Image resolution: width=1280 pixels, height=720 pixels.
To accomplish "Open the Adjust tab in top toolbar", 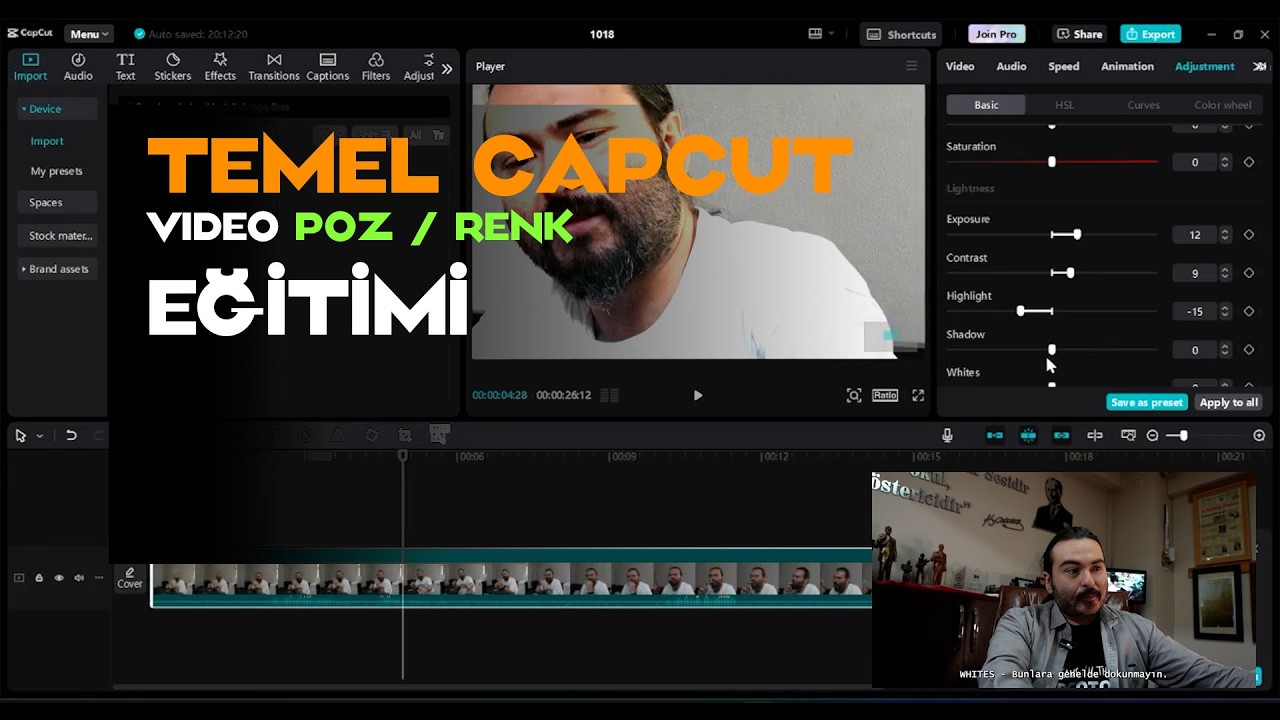I will [x=421, y=67].
